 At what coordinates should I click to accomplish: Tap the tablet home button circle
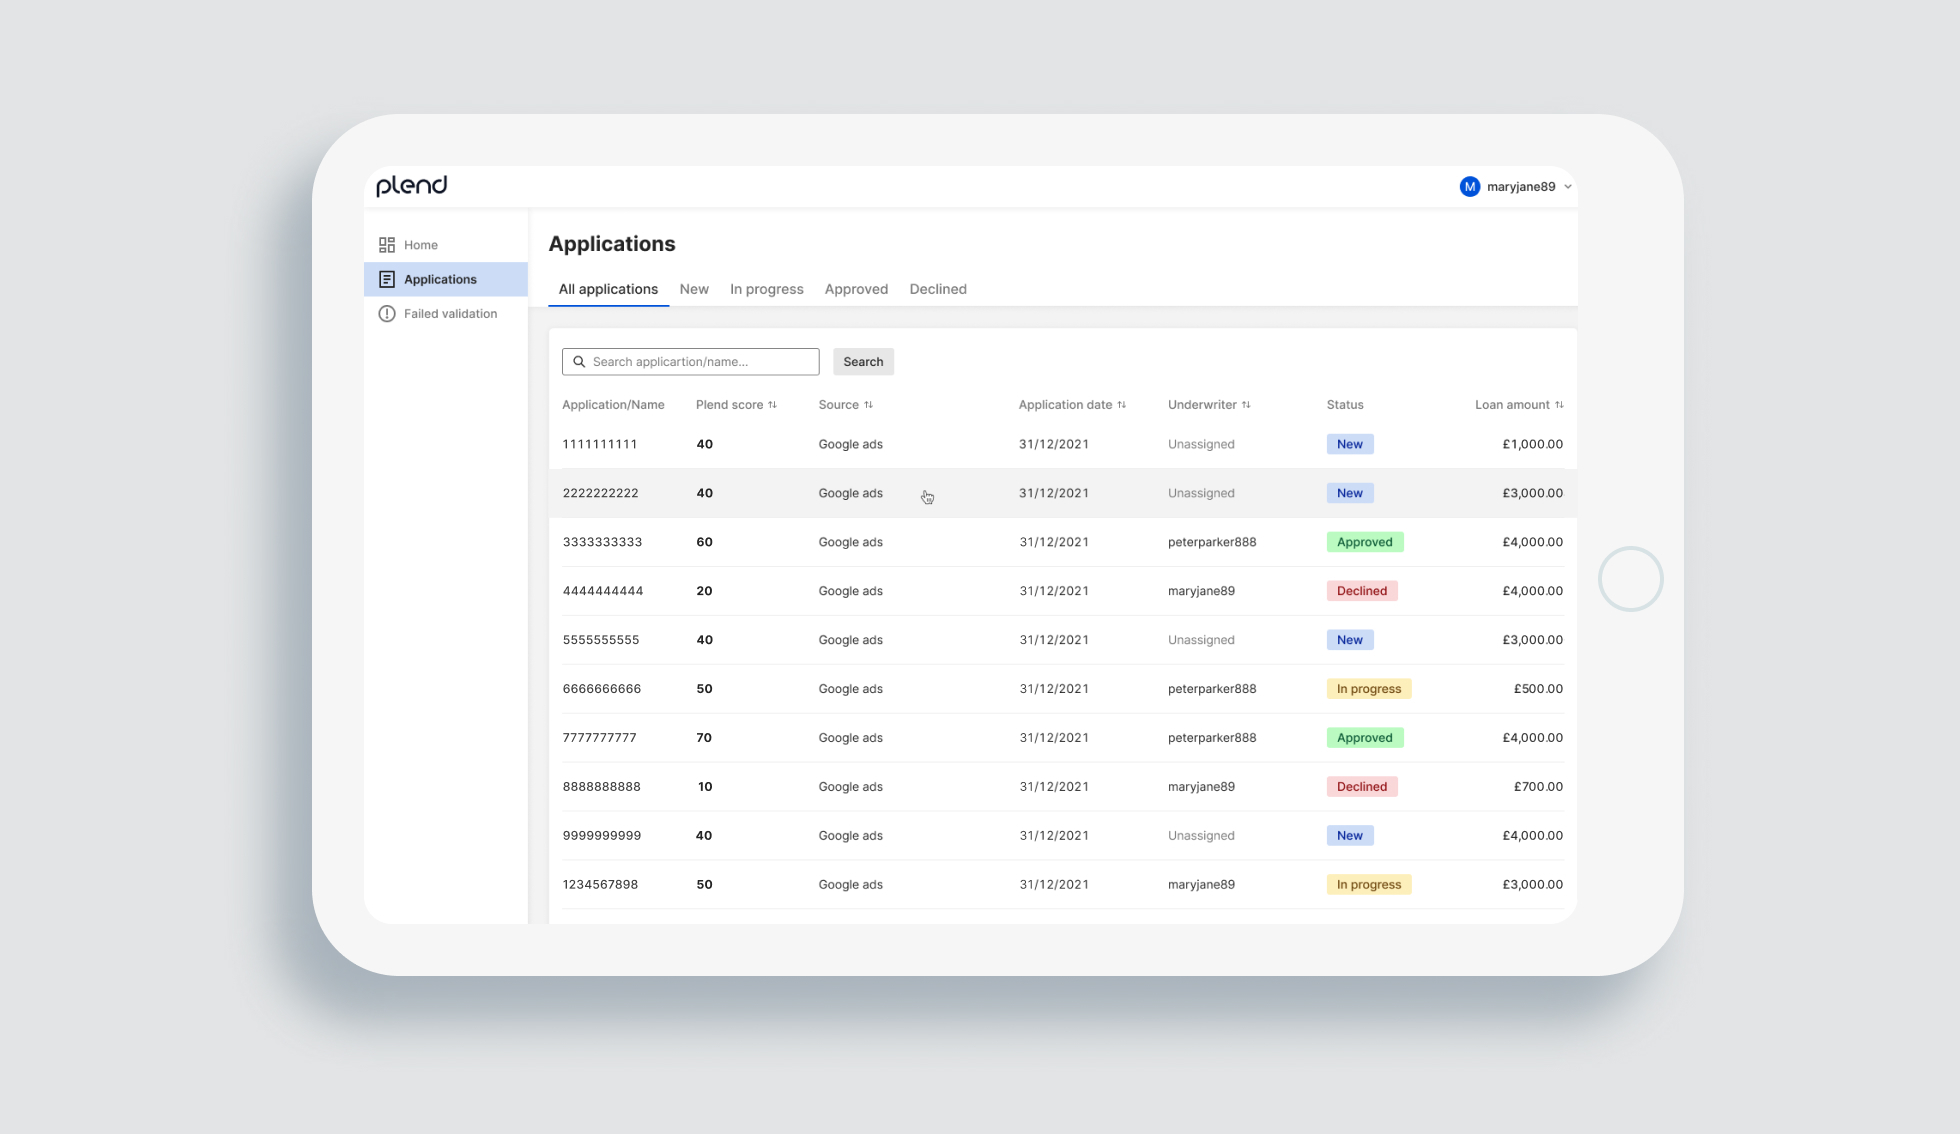(1630, 579)
